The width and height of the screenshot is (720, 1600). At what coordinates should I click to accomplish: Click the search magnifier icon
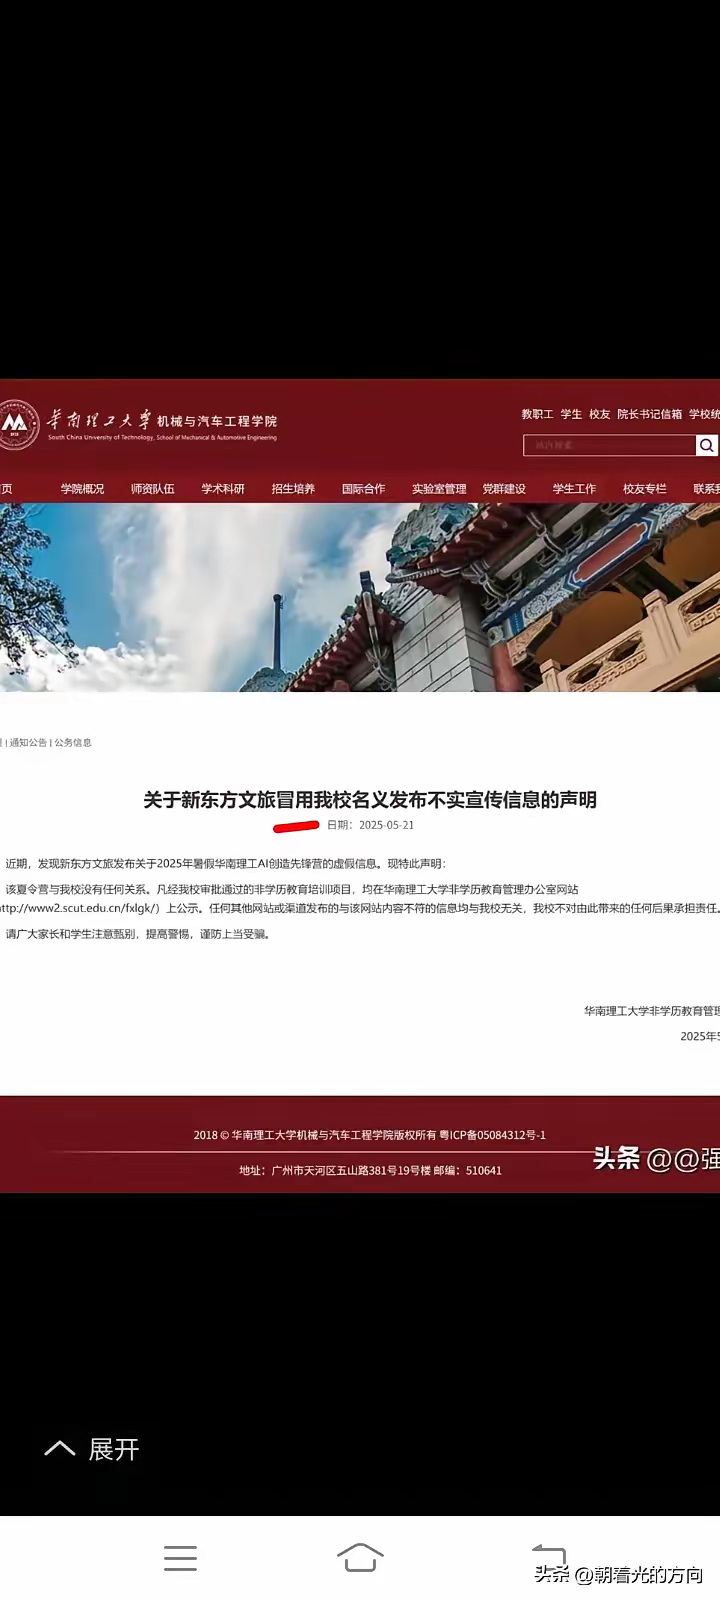pyautogui.click(x=707, y=445)
